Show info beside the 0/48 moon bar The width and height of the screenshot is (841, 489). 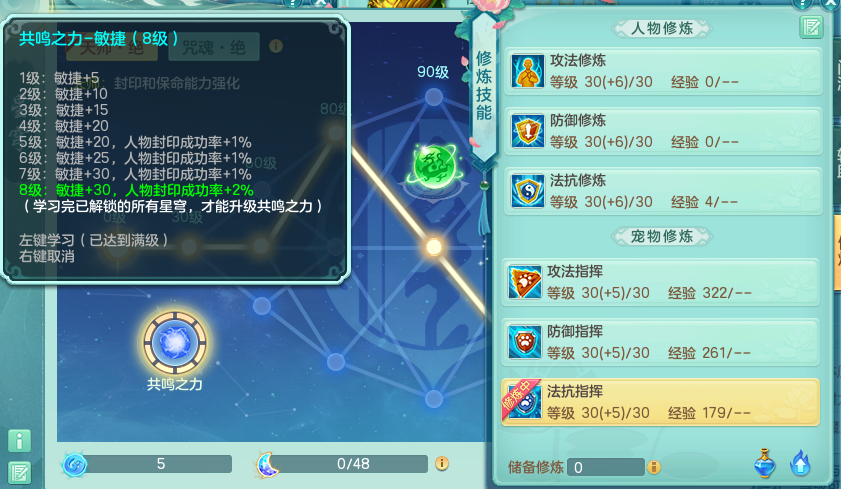(442, 463)
